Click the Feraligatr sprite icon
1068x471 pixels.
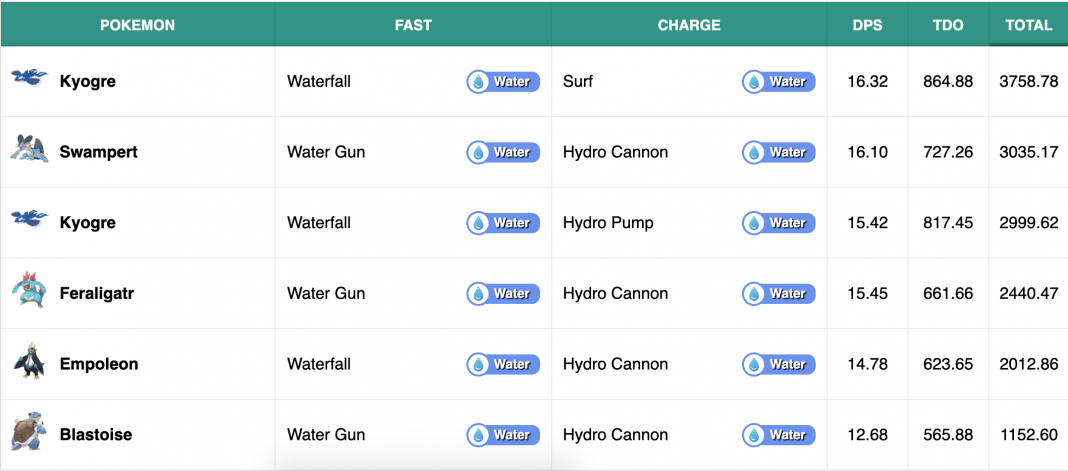pos(29,291)
